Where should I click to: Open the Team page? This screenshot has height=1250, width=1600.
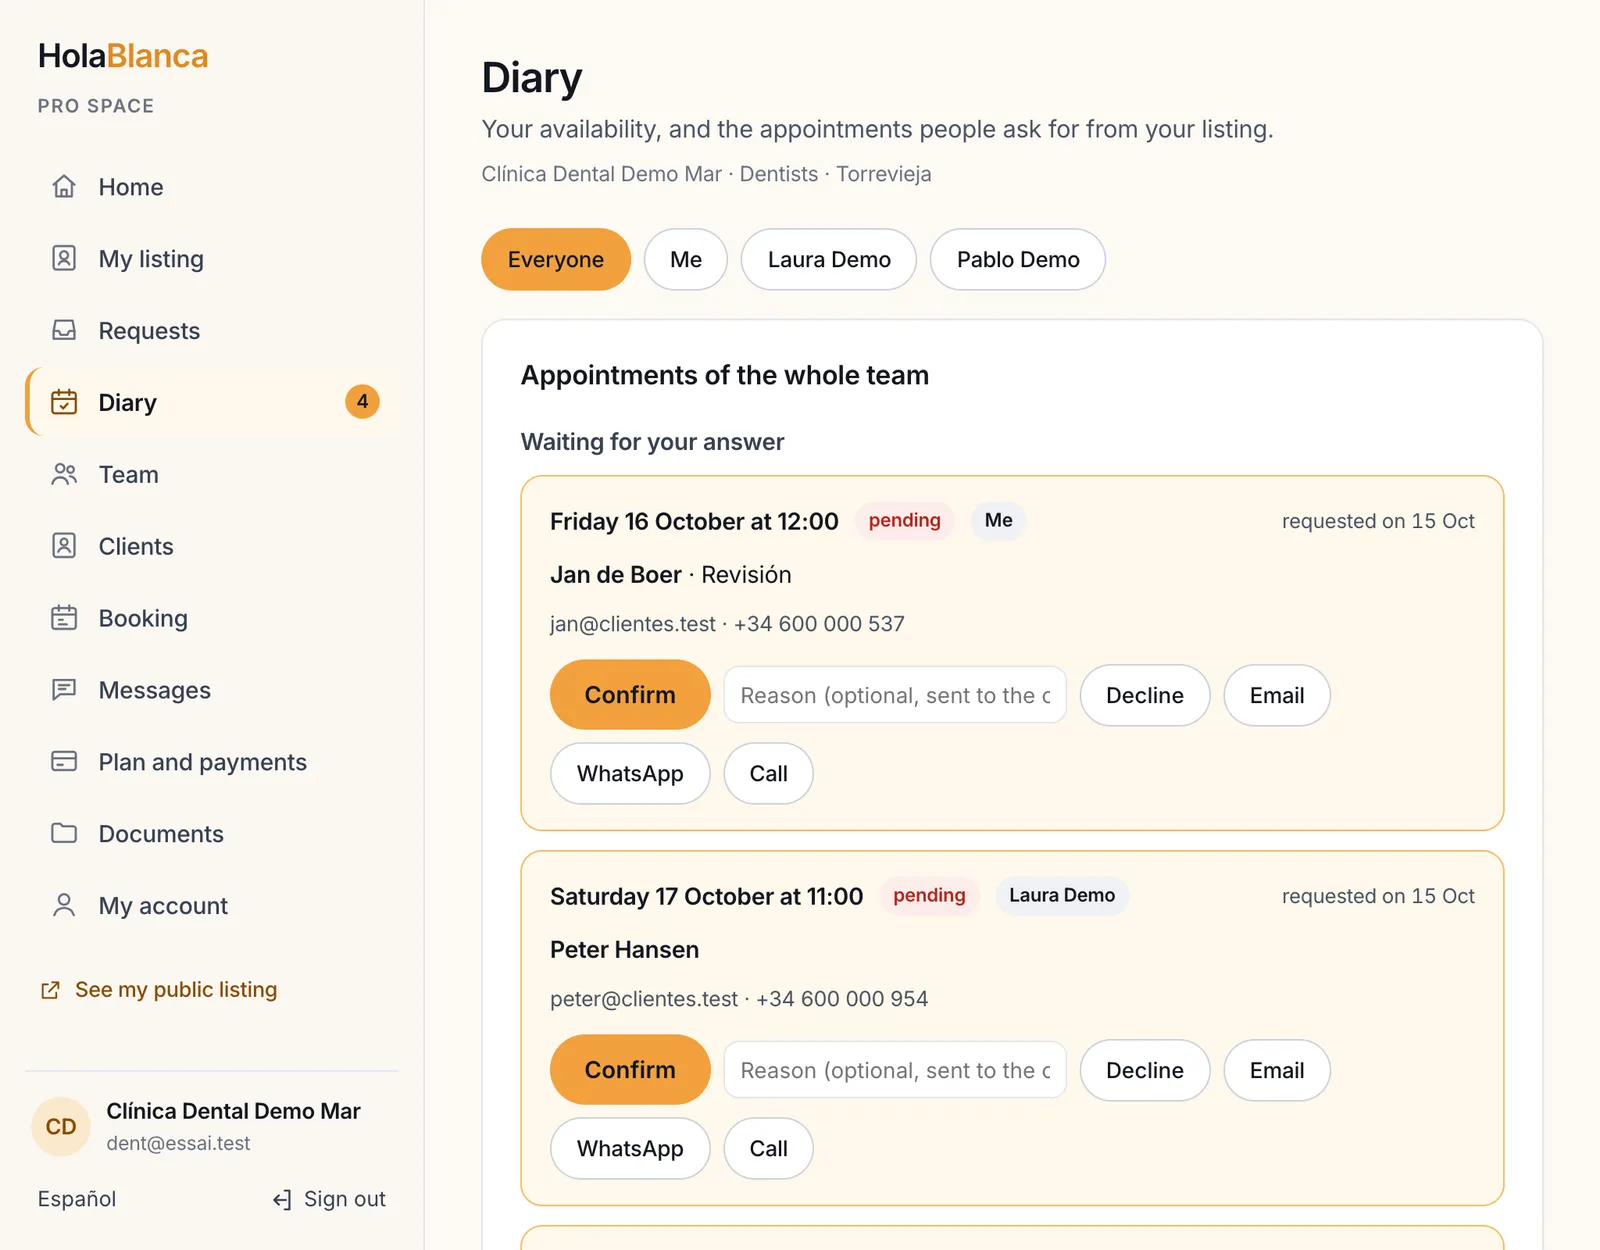pos(212,474)
